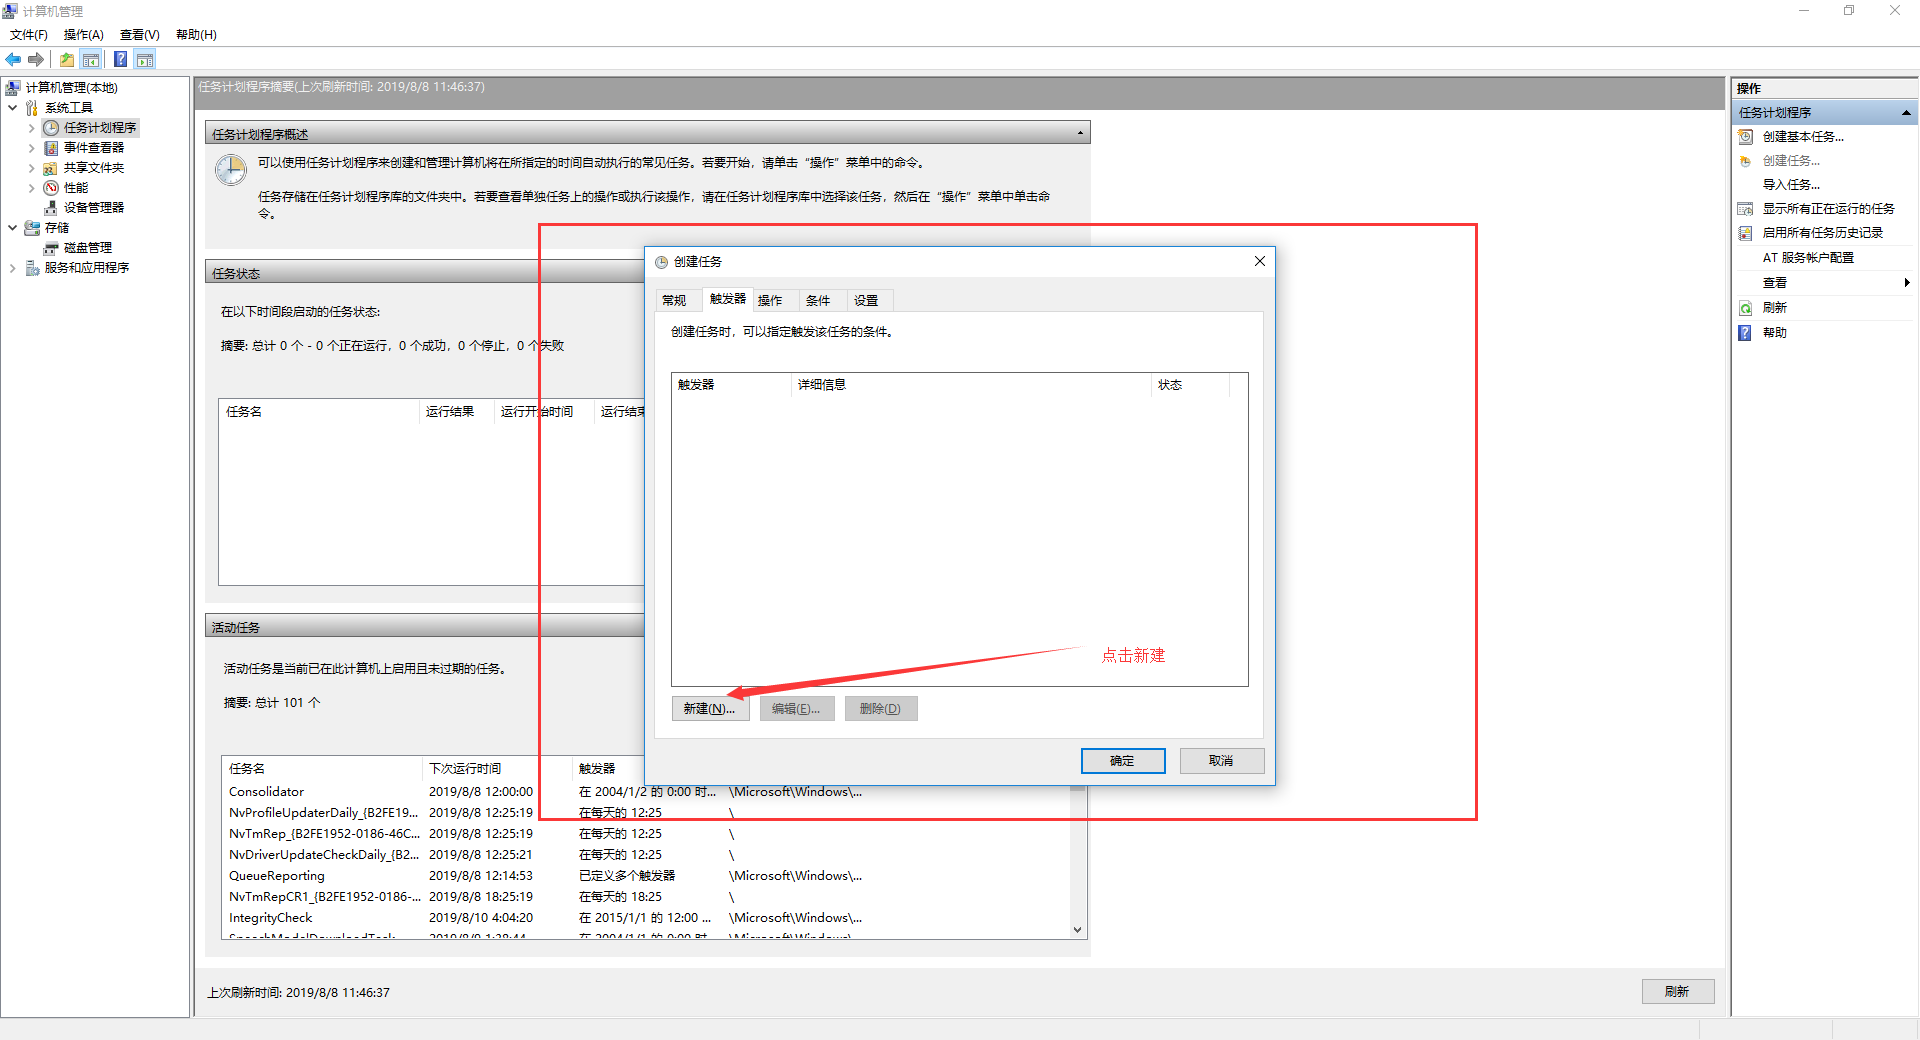Click AT 服务帐户配置 in actions pane

[x=1808, y=258]
